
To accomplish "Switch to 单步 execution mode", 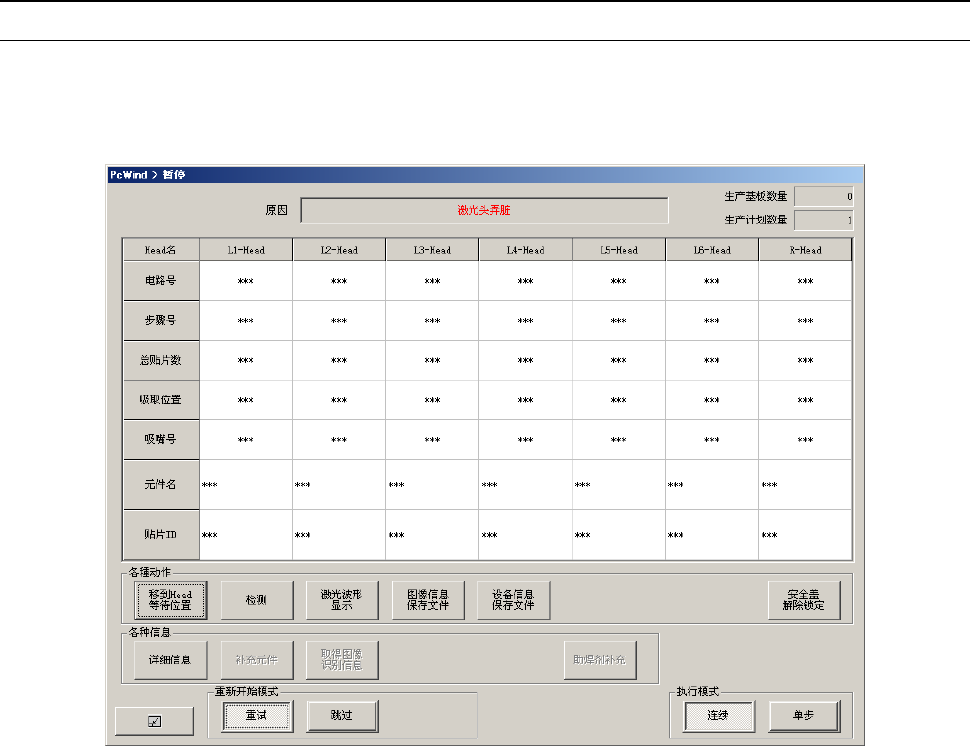I will click(804, 716).
